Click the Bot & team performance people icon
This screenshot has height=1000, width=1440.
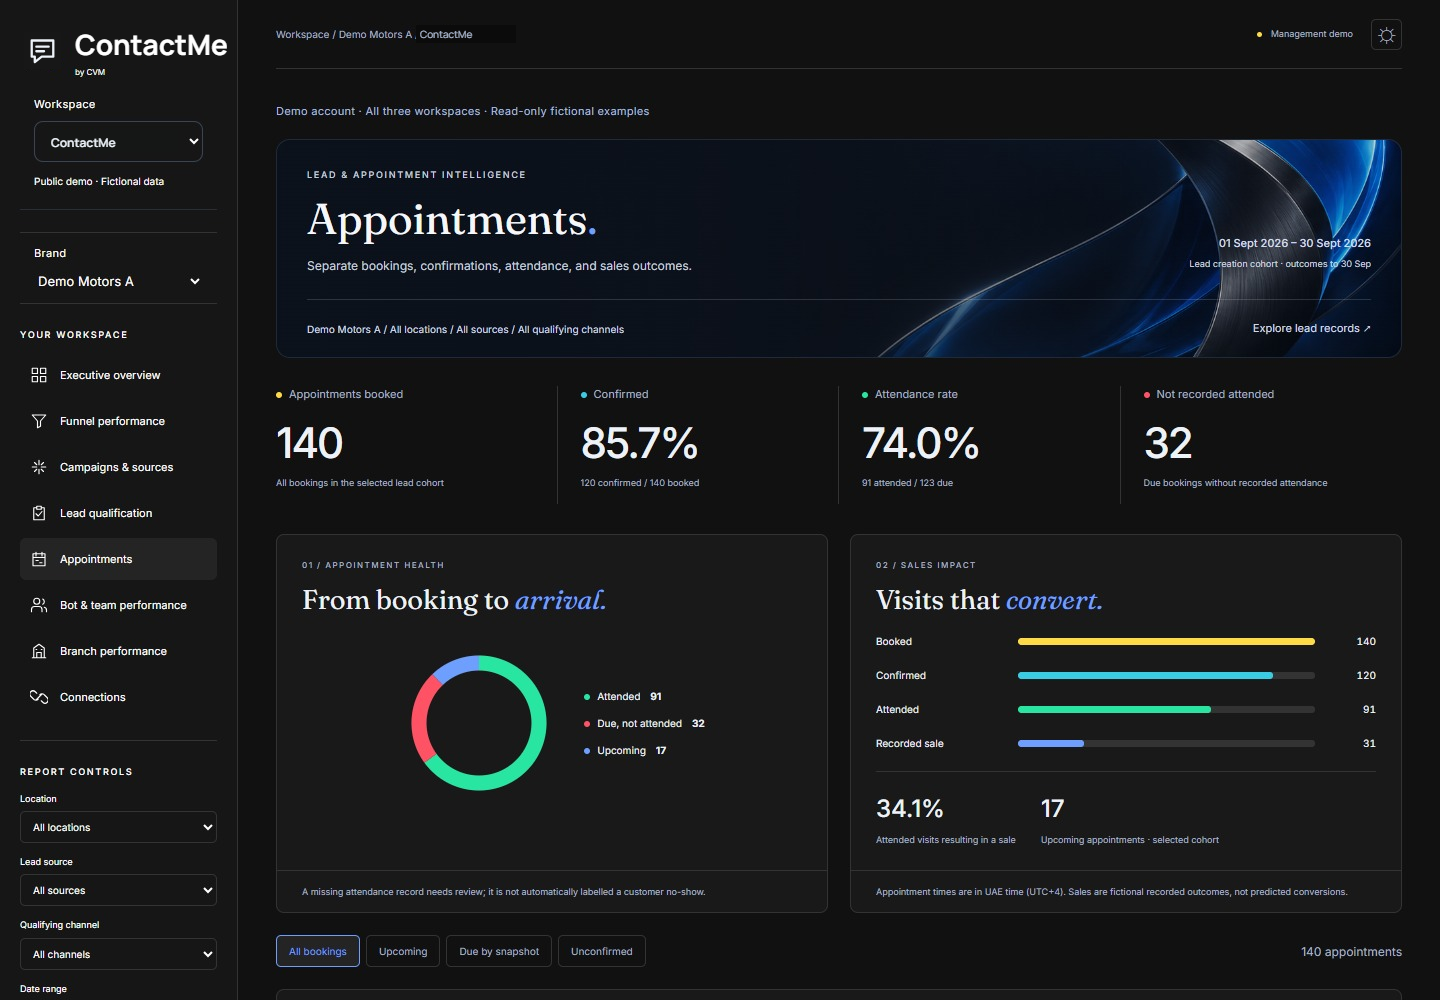[39, 605]
